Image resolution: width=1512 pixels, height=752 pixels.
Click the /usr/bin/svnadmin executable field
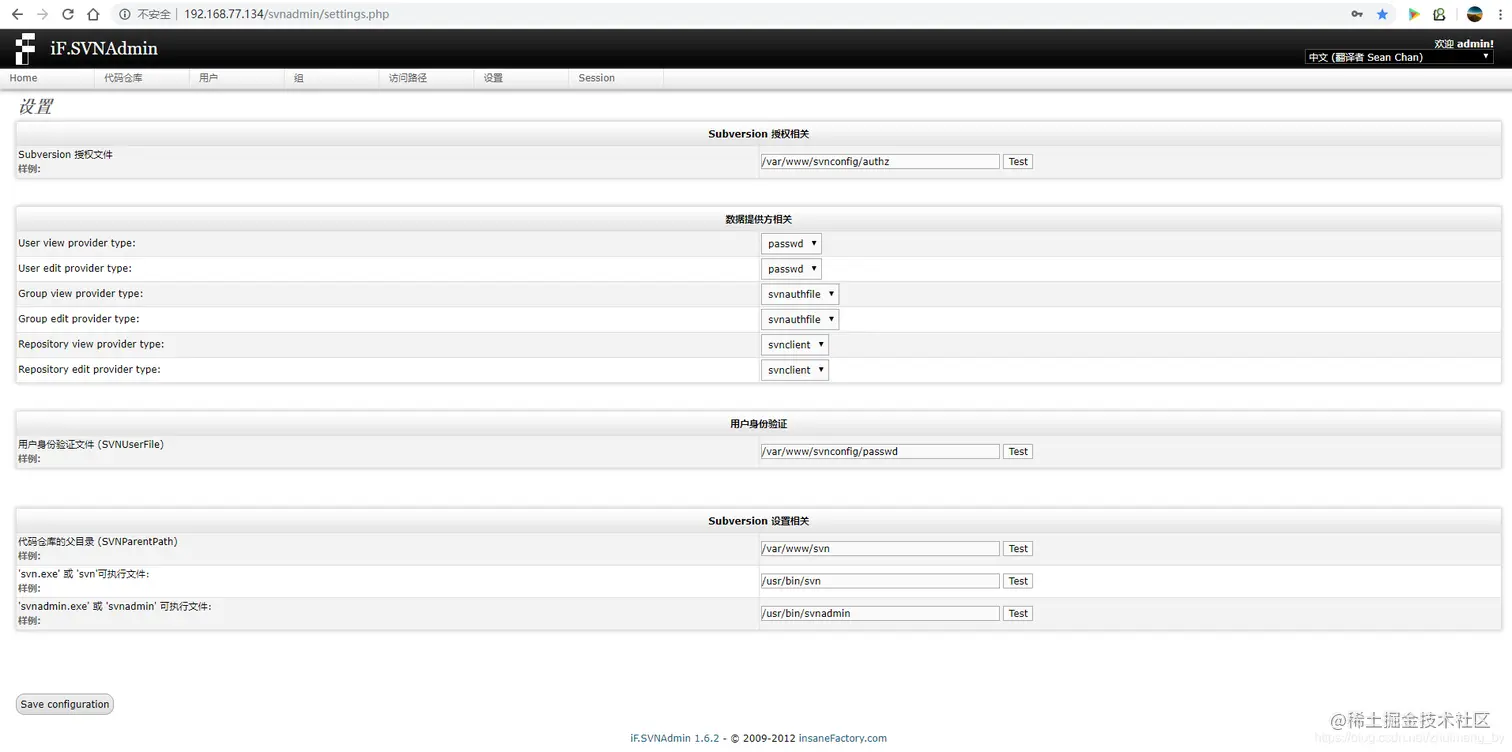880,613
